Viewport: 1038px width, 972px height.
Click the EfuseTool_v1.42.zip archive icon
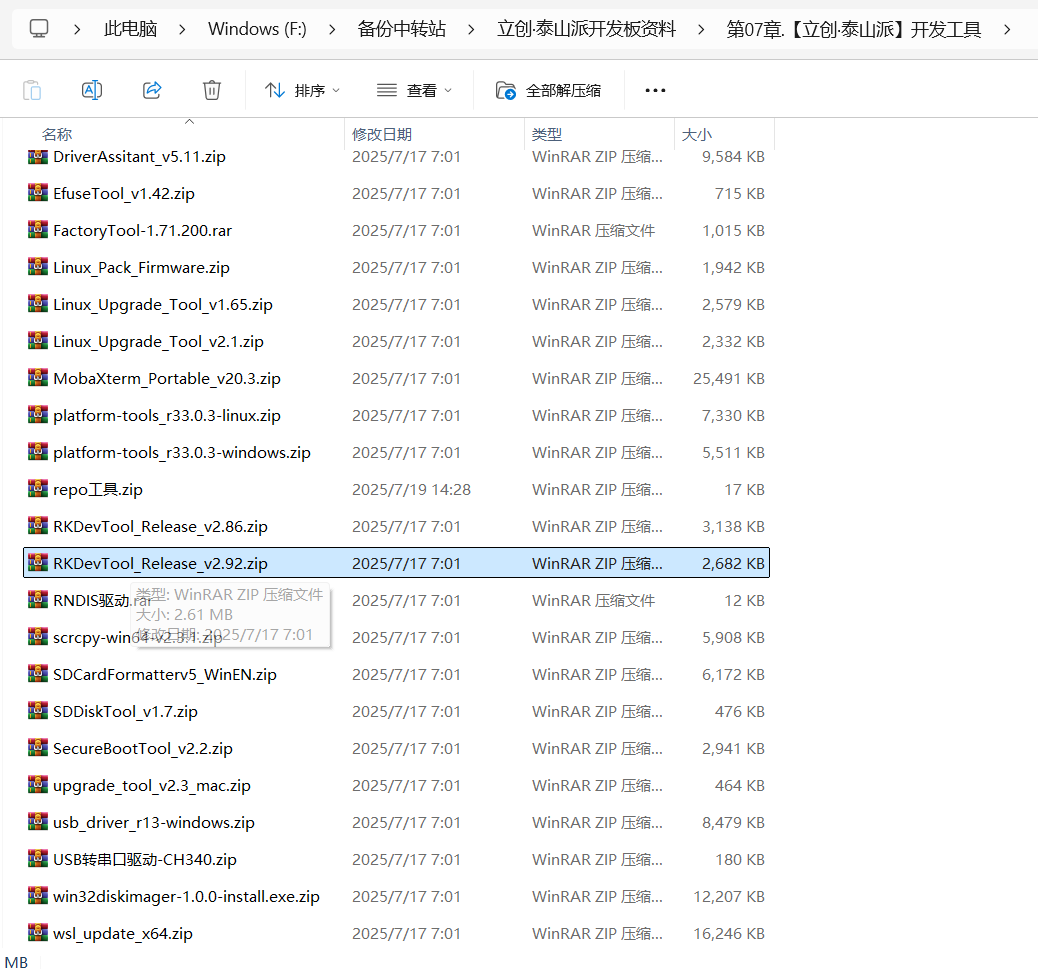38,193
